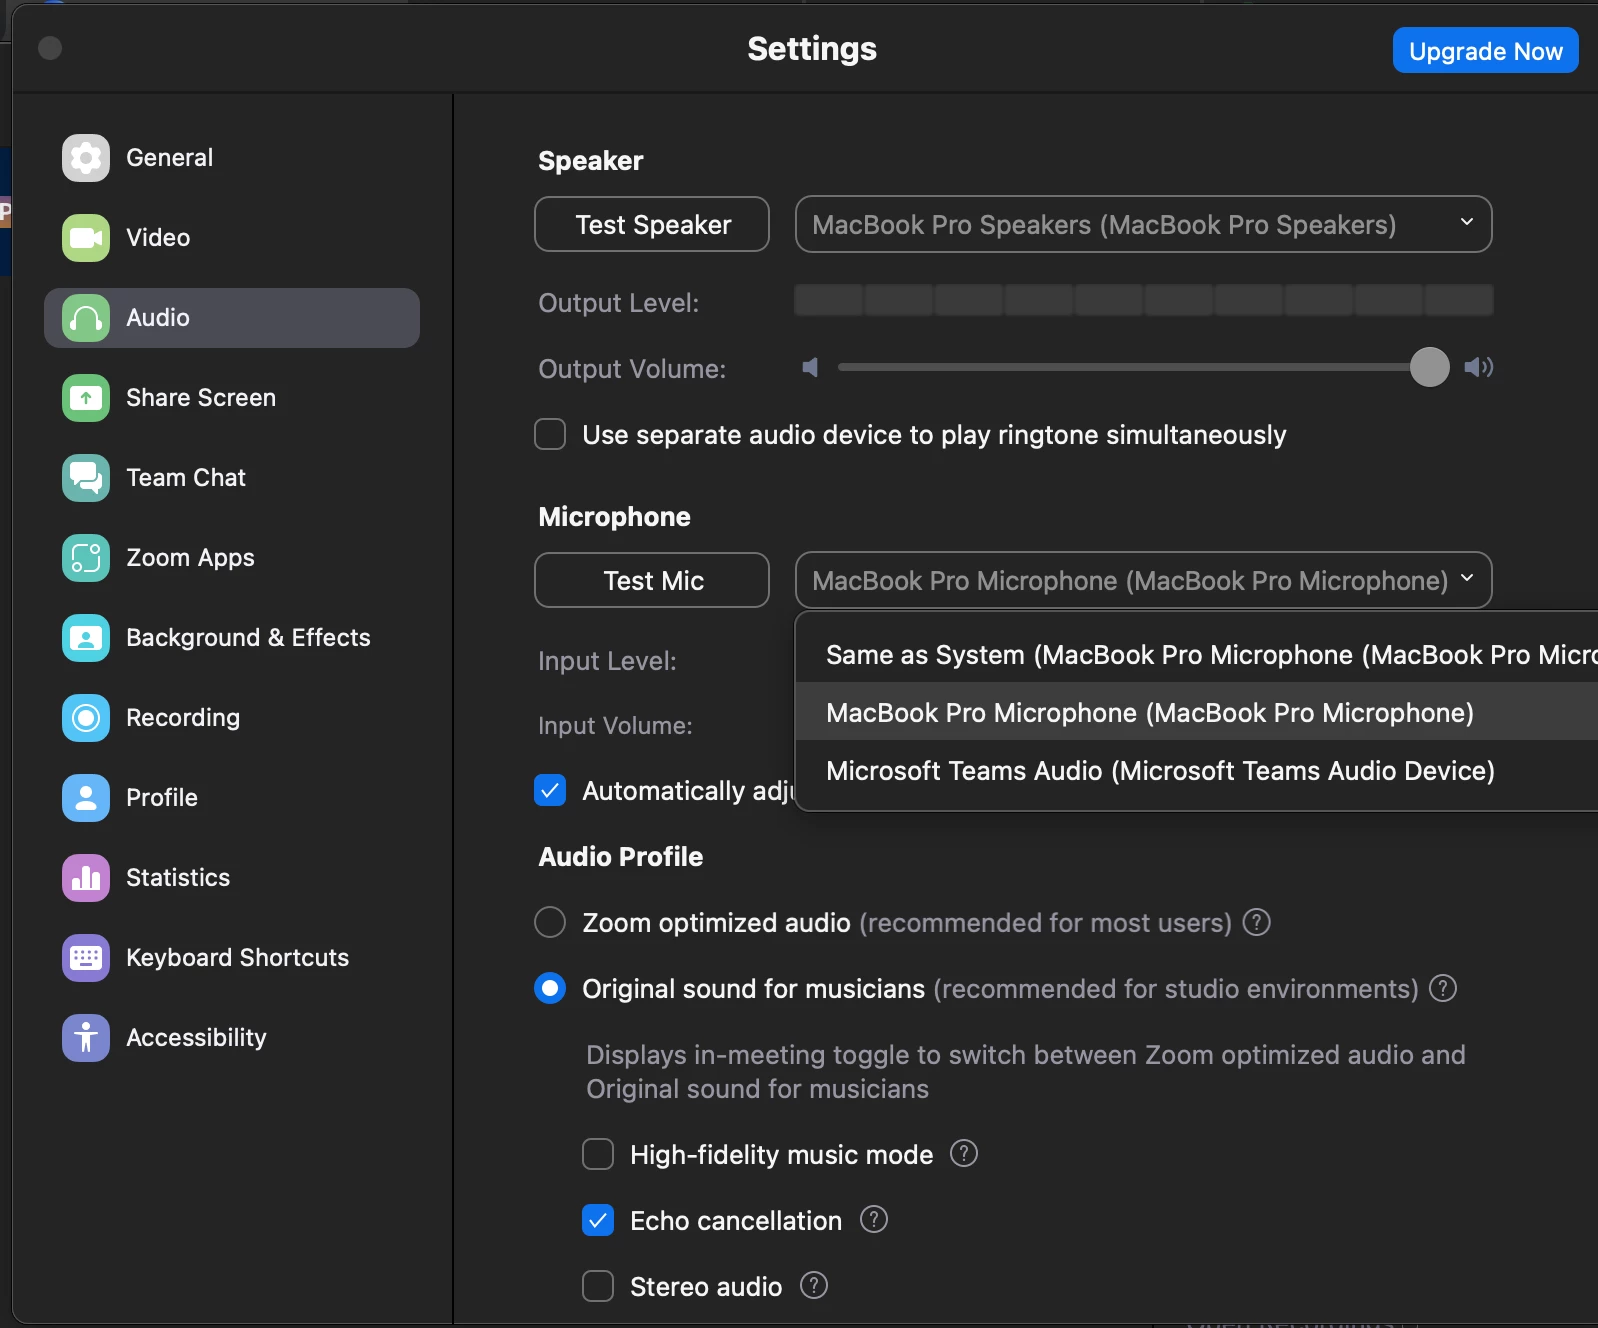This screenshot has height=1328, width=1598.
Task: Choose Microsoft Teams Audio microphone option
Action: [1160, 771]
